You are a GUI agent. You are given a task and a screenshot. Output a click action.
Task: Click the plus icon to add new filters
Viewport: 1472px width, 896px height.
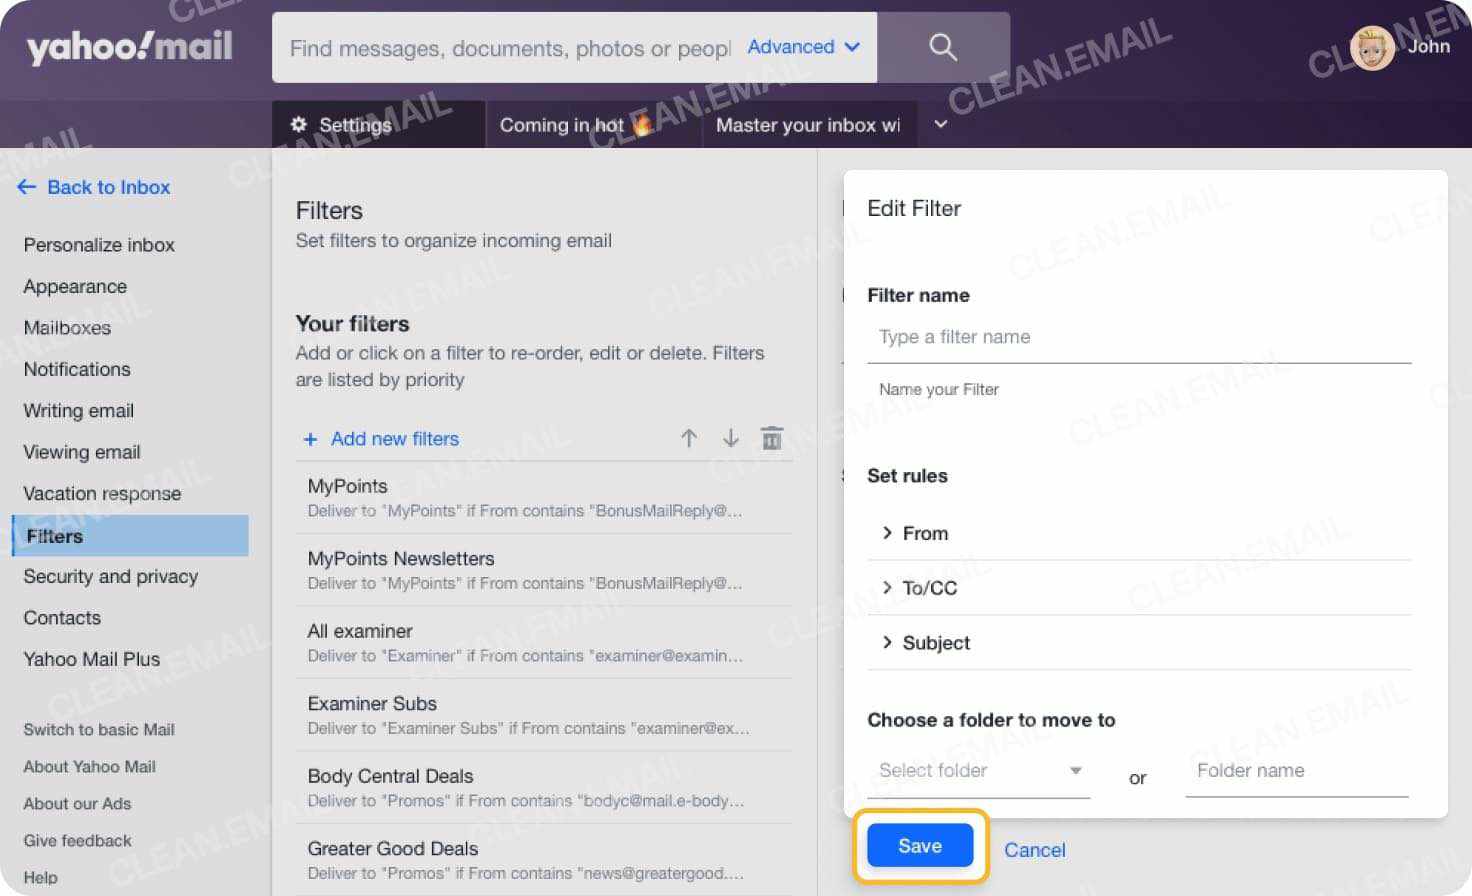tap(311, 439)
